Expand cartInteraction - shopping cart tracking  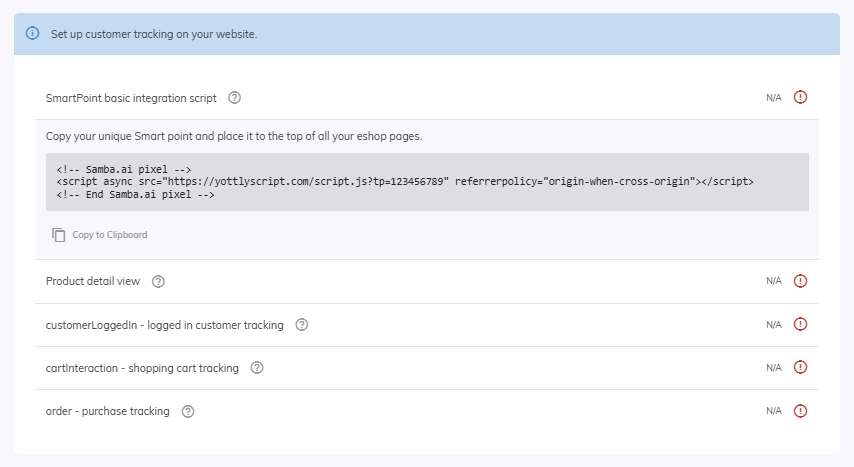pos(142,368)
